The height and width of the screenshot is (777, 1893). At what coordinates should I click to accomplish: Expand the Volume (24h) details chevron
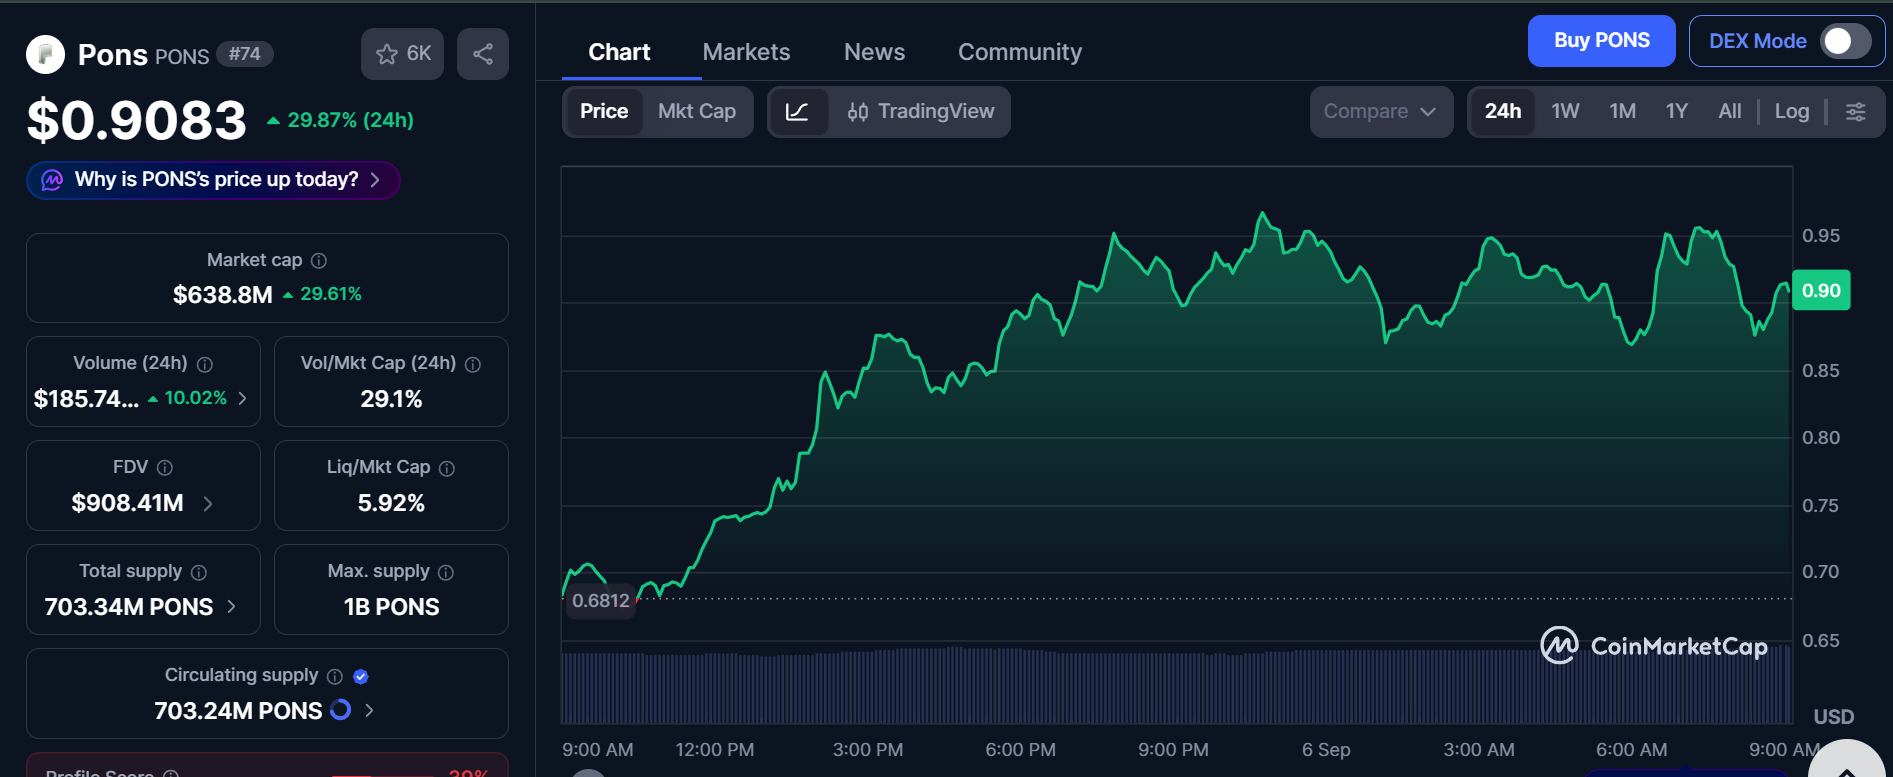tap(243, 398)
